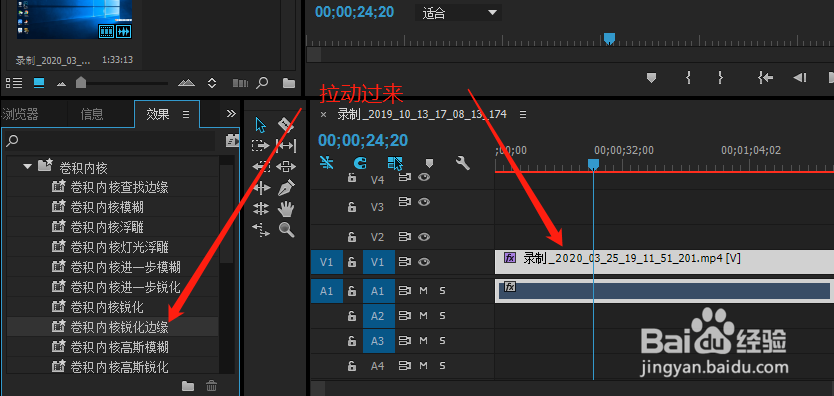Screen dimensions: 834x396
Task: Toggle linked selection in timeline
Action: (x=395, y=163)
